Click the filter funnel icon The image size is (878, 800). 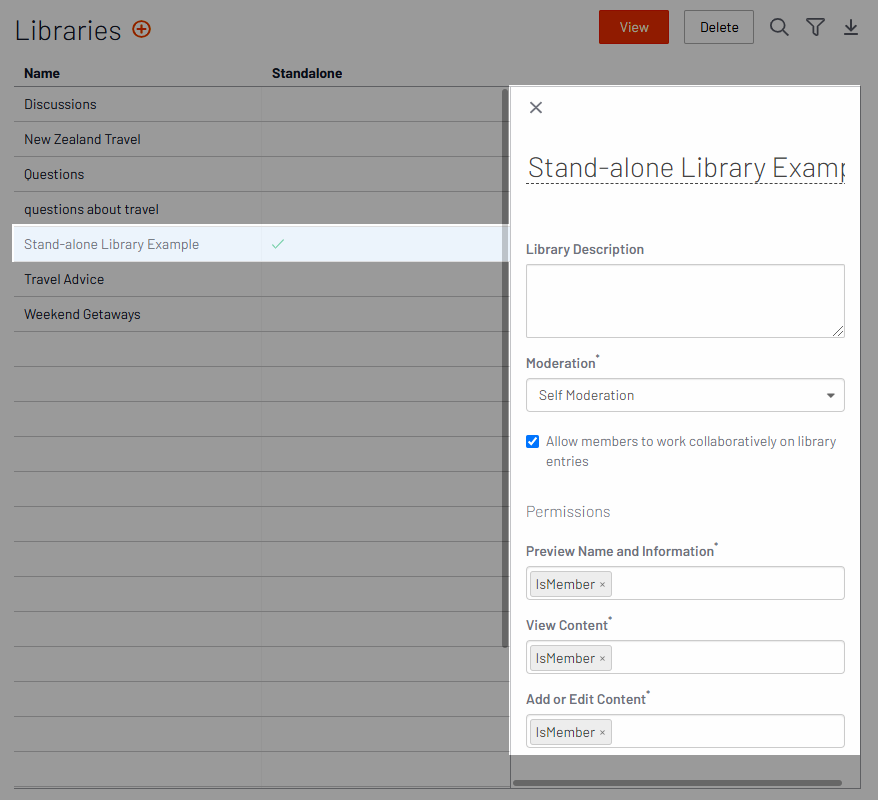coord(815,28)
